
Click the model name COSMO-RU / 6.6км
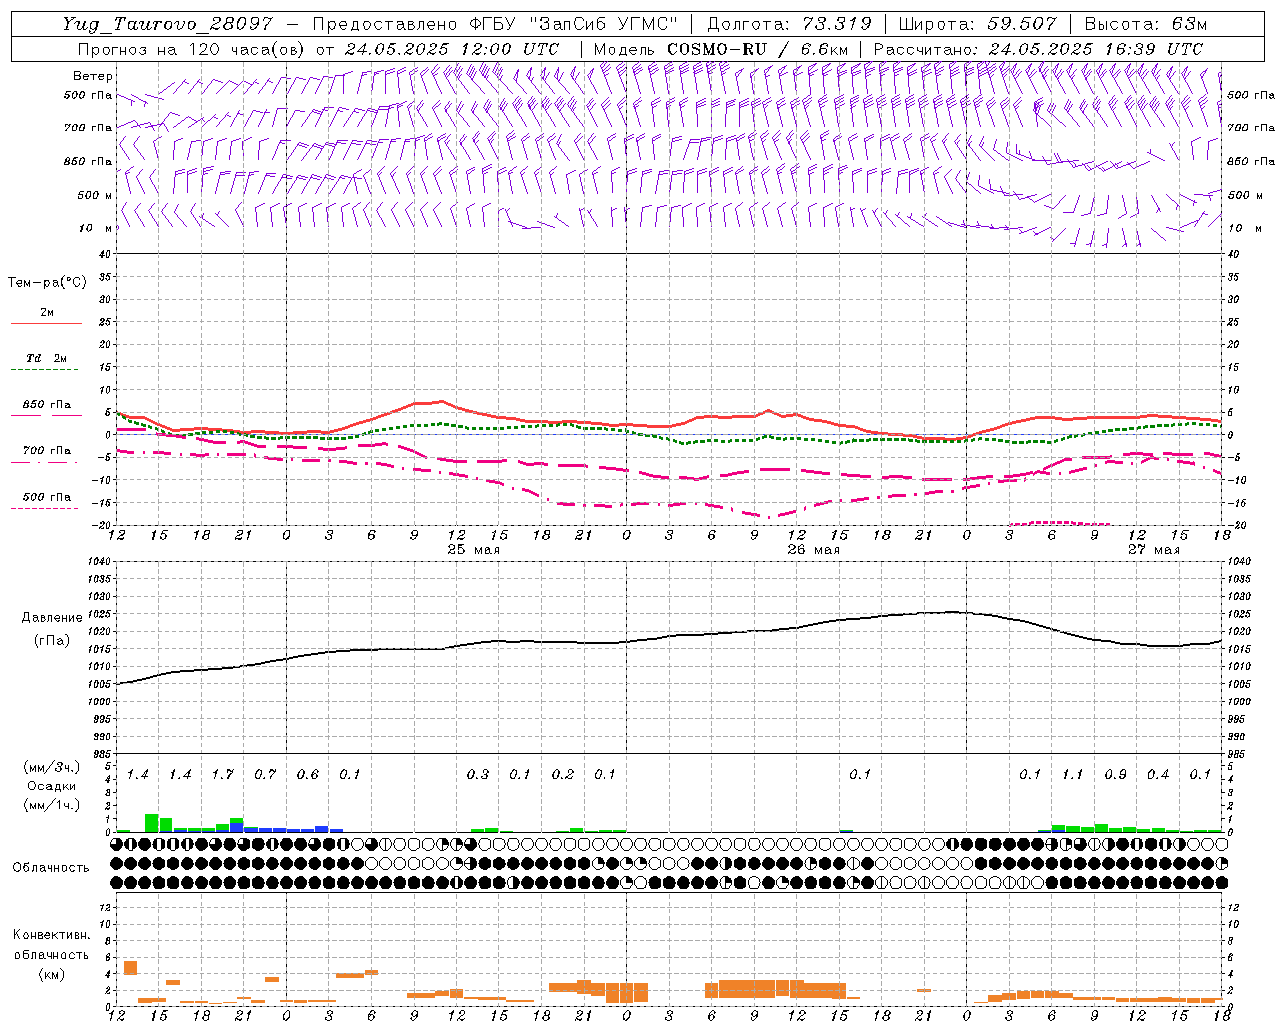pyautogui.click(x=757, y=49)
